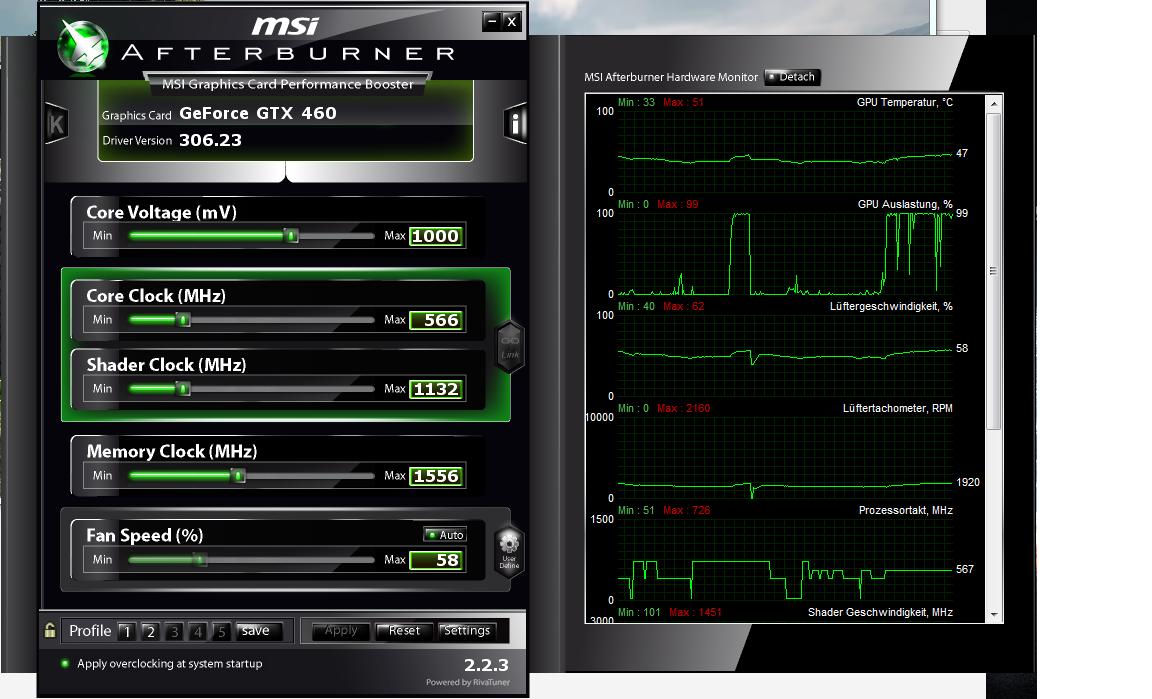This screenshot has height=699, width=1152.
Task: Click the profile save button
Action: pos(259,631)
